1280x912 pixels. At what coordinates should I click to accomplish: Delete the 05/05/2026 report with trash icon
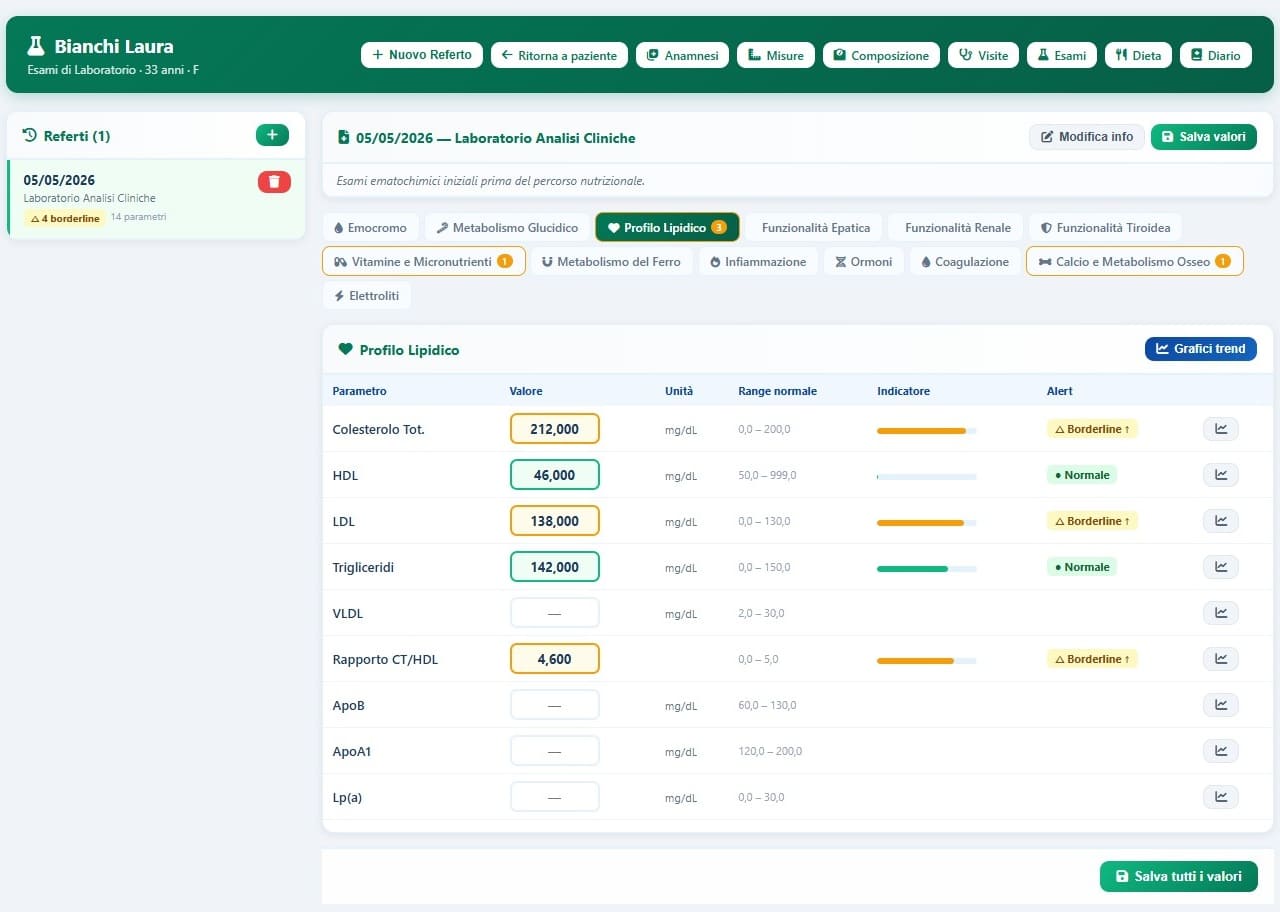click(274, 181)
